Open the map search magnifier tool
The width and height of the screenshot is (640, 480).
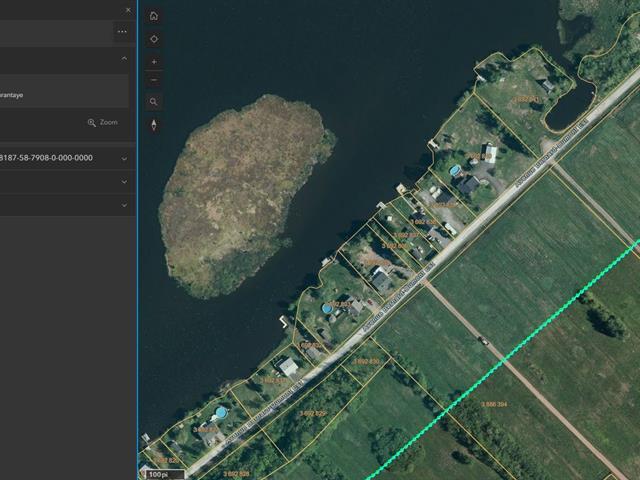(154, 102)
